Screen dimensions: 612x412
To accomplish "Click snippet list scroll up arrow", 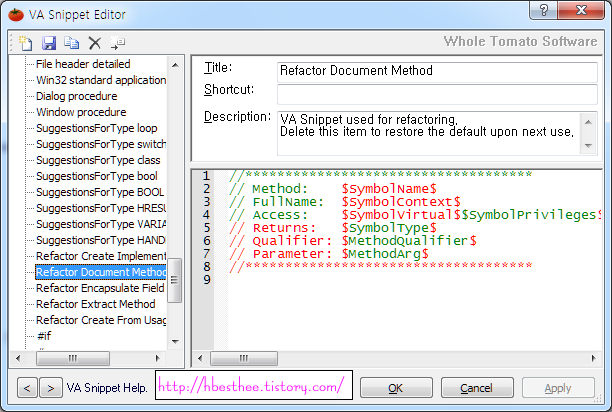I will 175,65.
